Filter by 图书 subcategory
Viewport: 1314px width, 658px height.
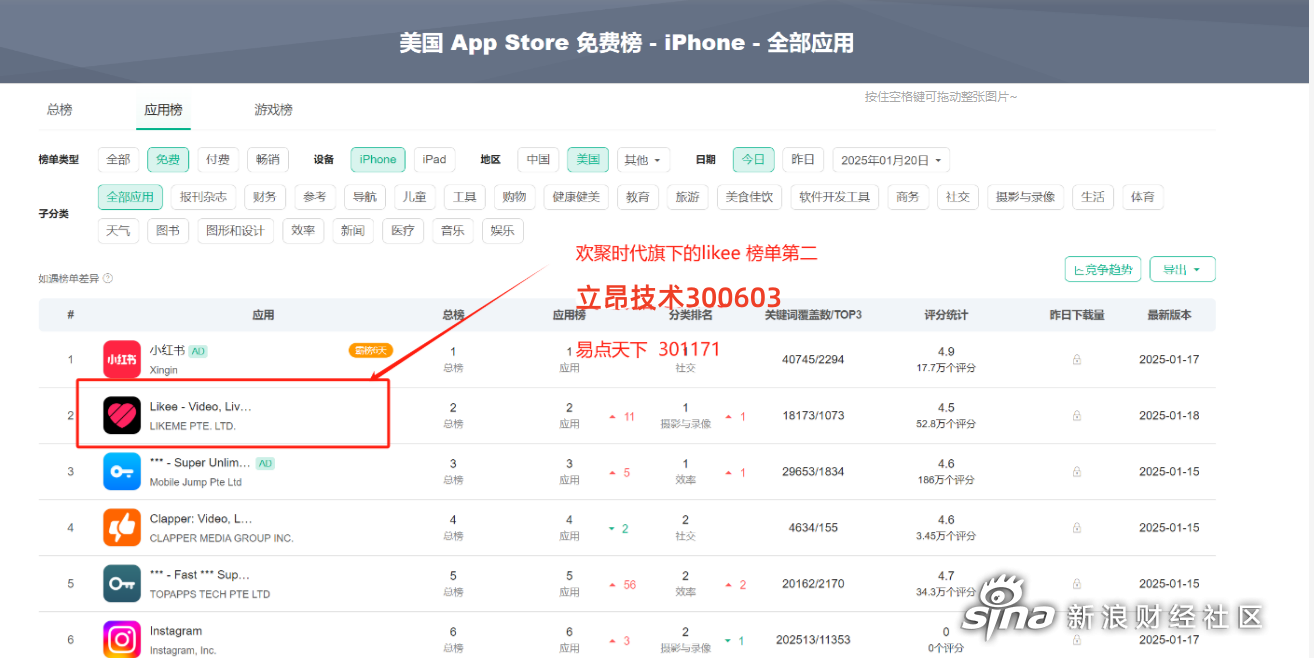coord(168,231)
